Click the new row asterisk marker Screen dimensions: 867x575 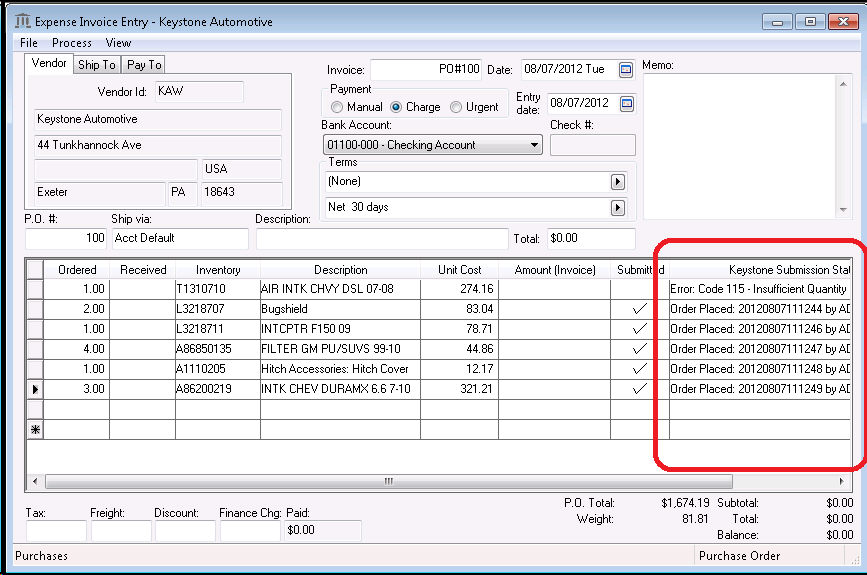point(36,429)
